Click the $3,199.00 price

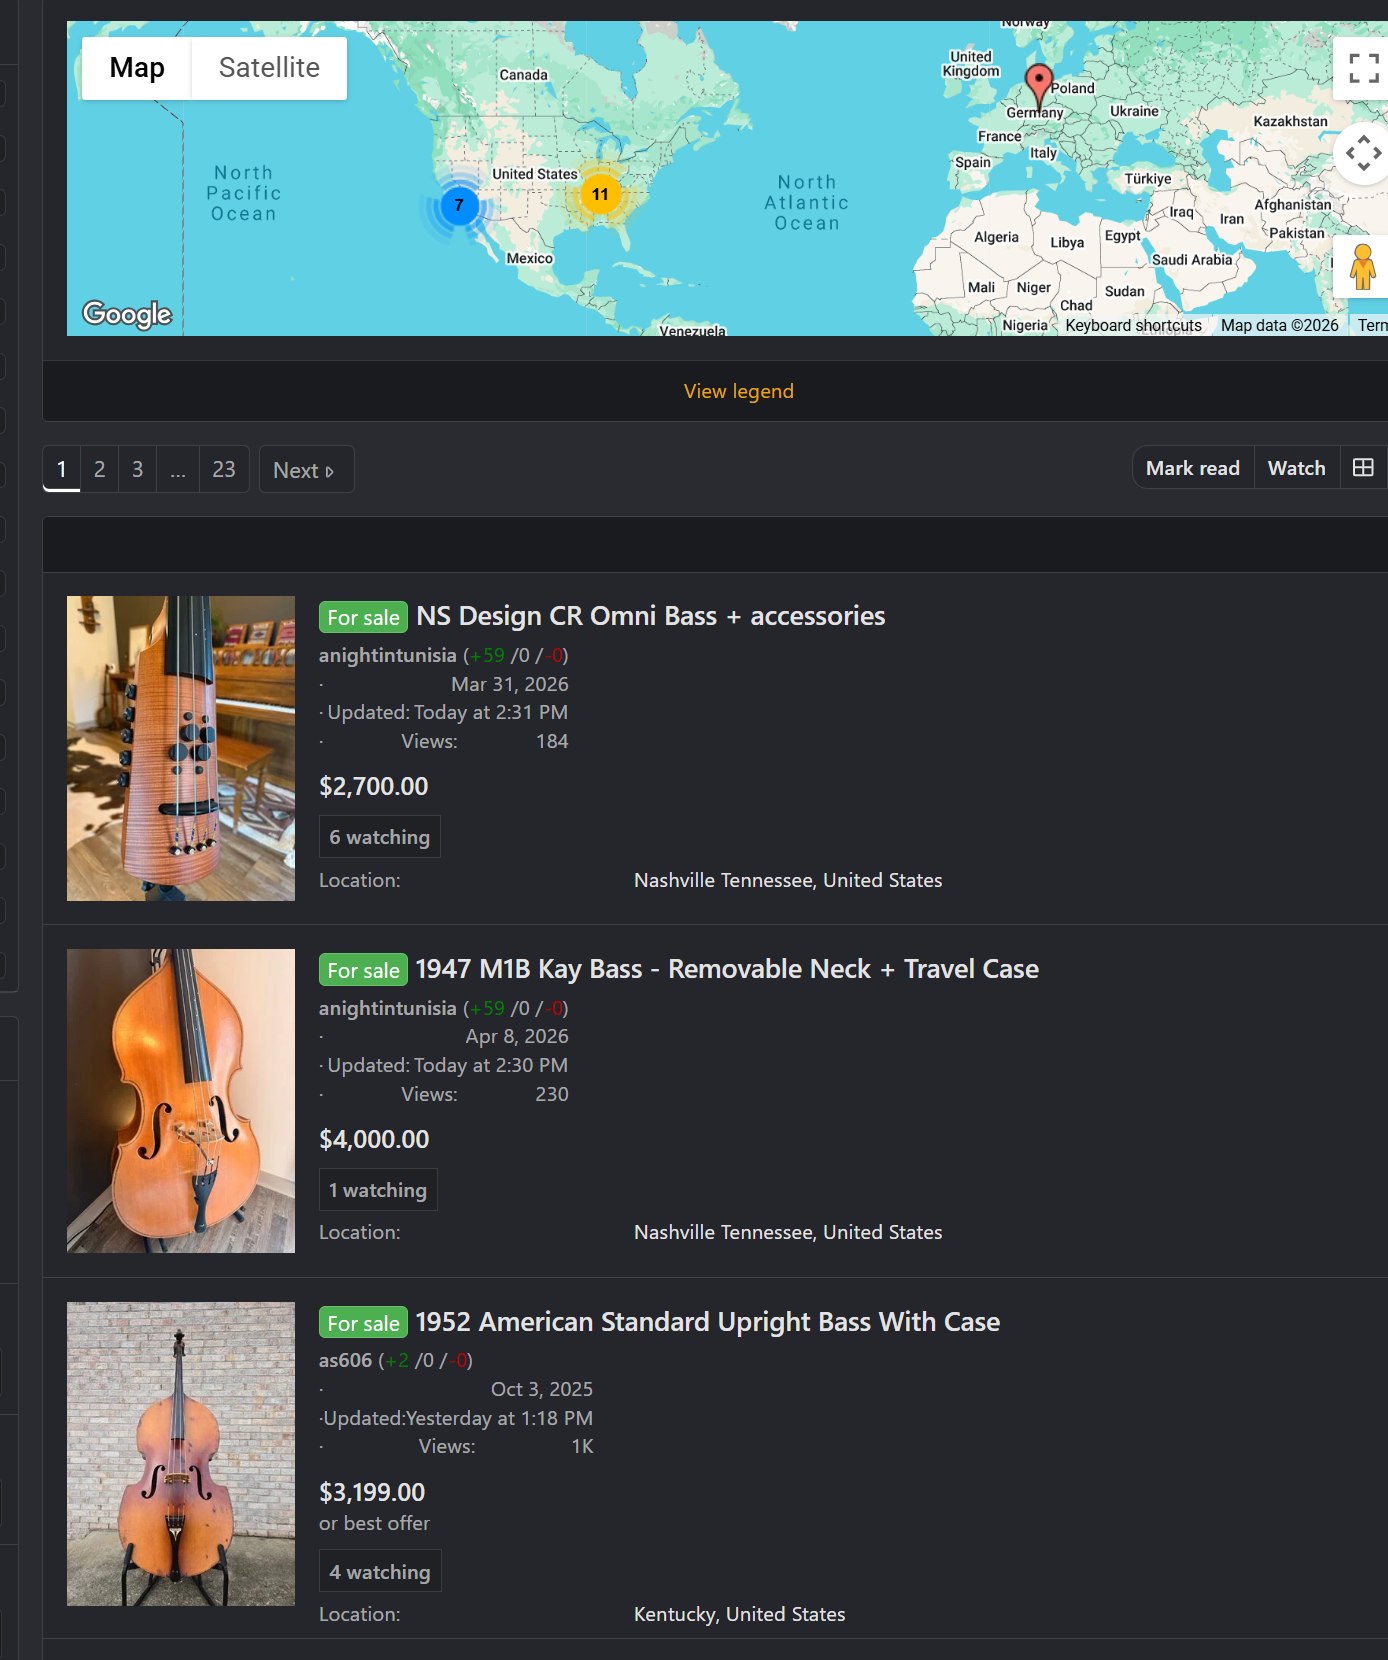point(372,1492)
